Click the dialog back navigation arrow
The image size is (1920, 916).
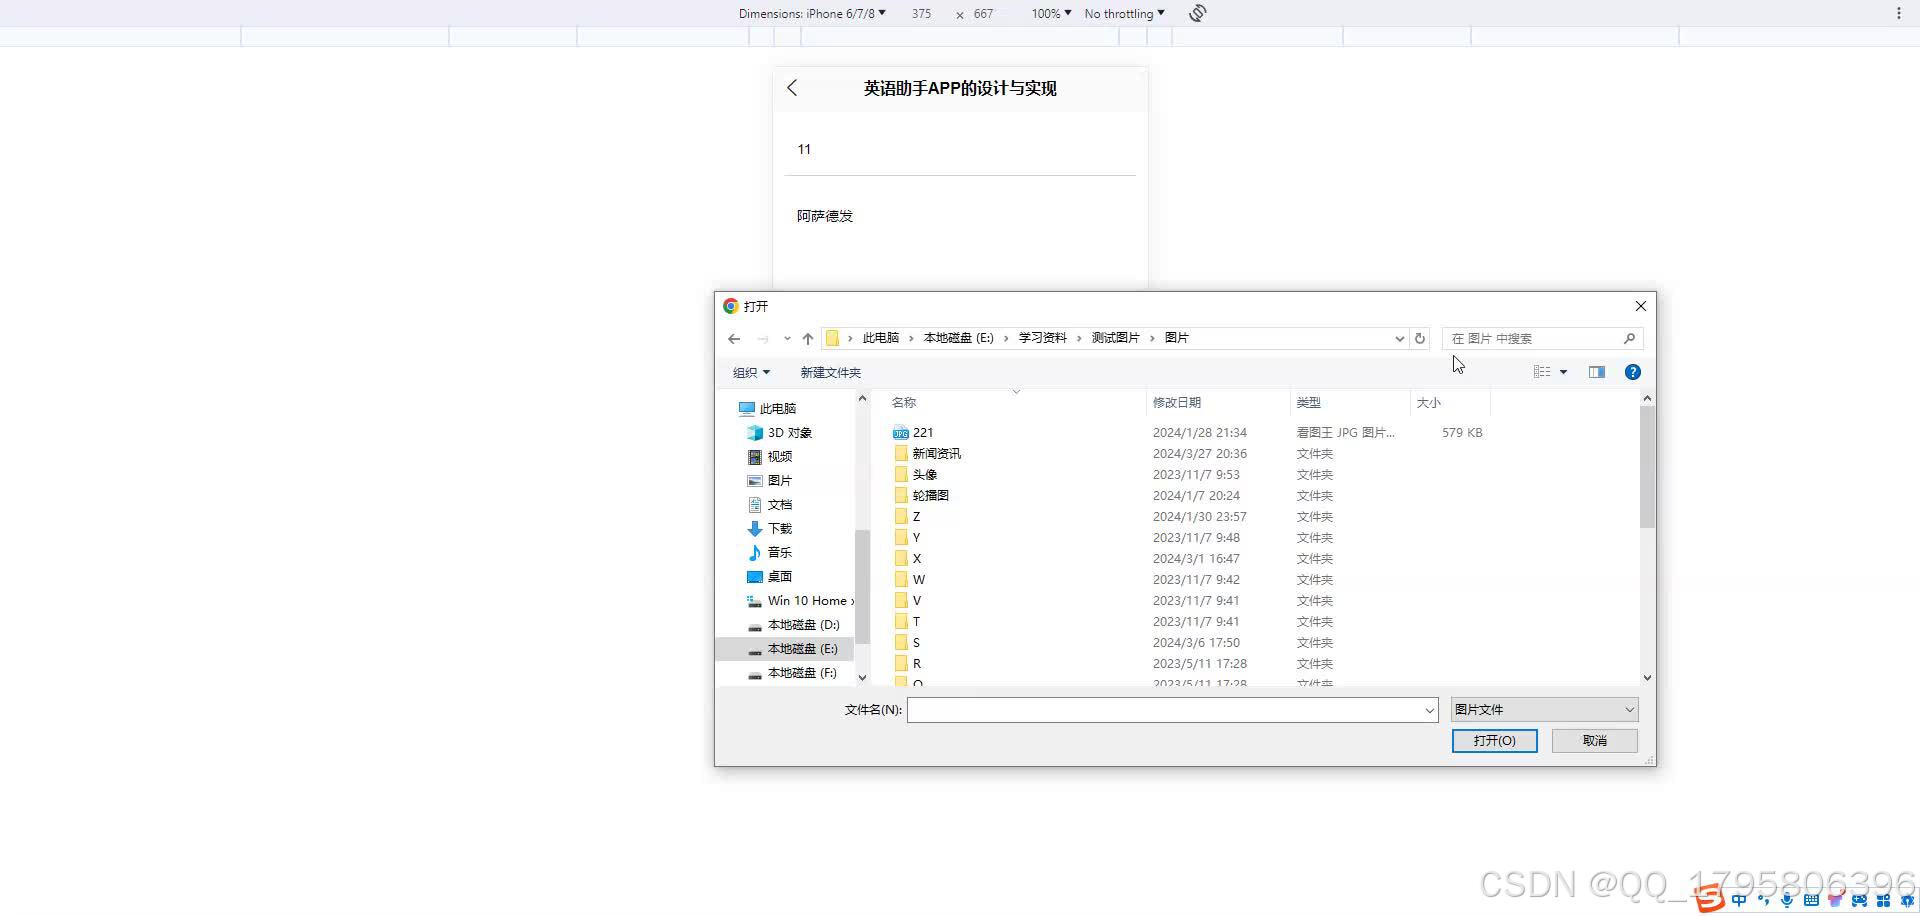[x=734, y=339]
